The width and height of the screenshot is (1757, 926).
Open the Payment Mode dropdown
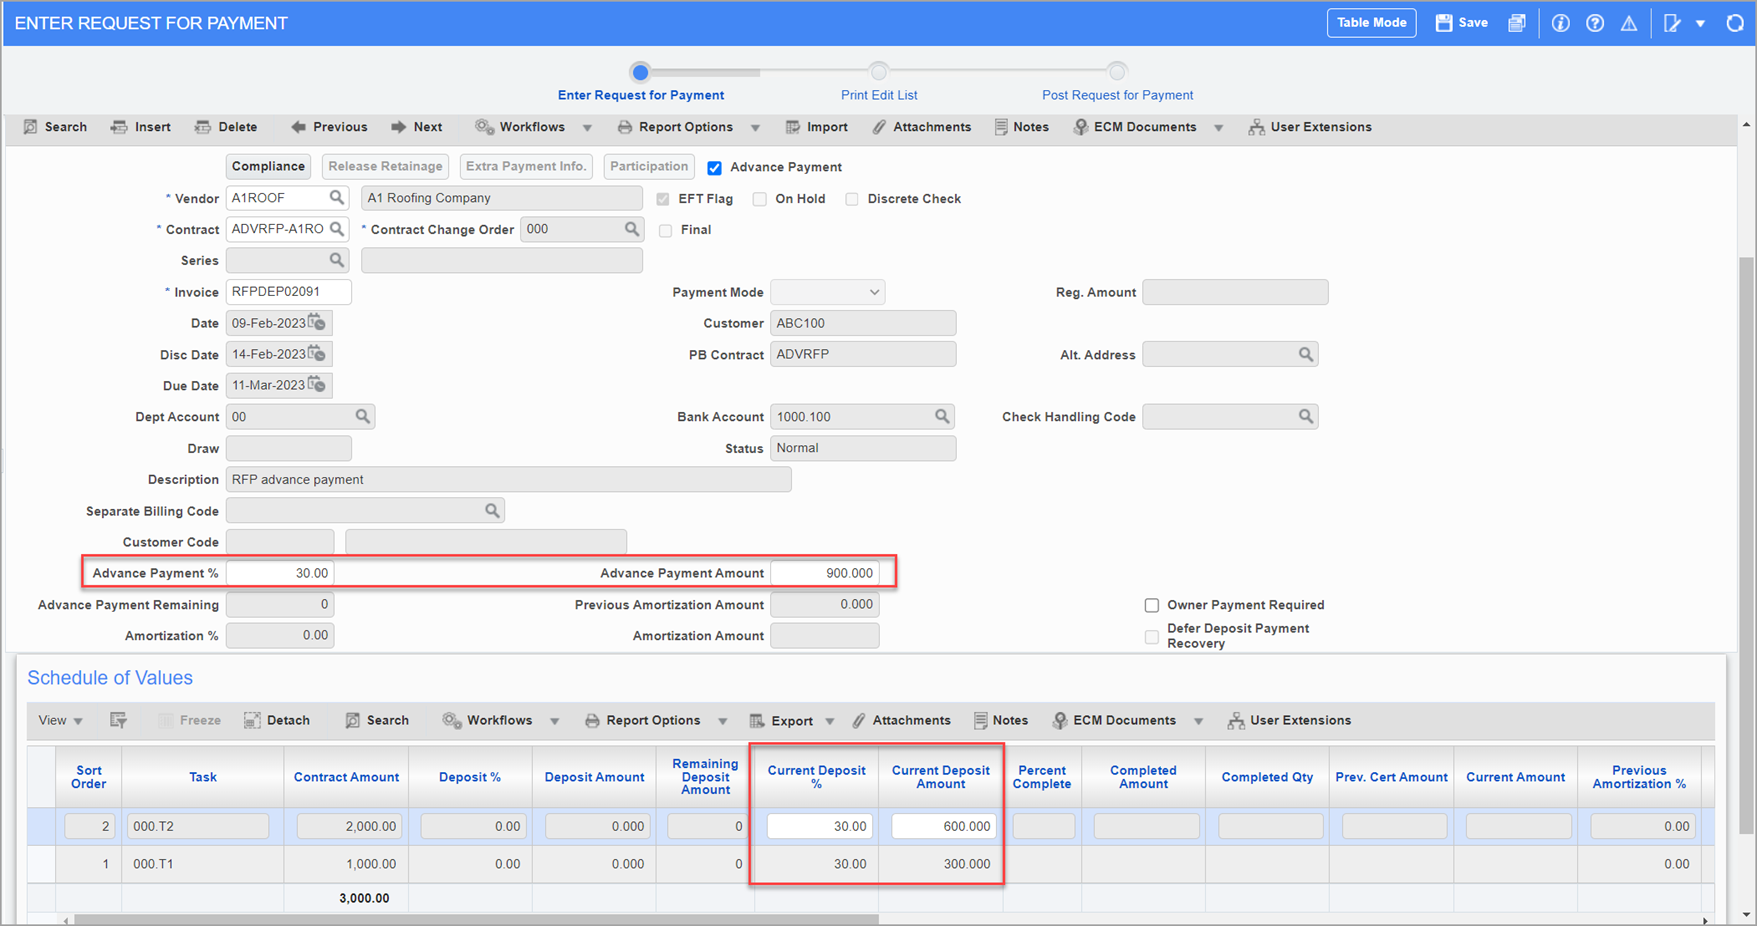[x=828, y=292]
